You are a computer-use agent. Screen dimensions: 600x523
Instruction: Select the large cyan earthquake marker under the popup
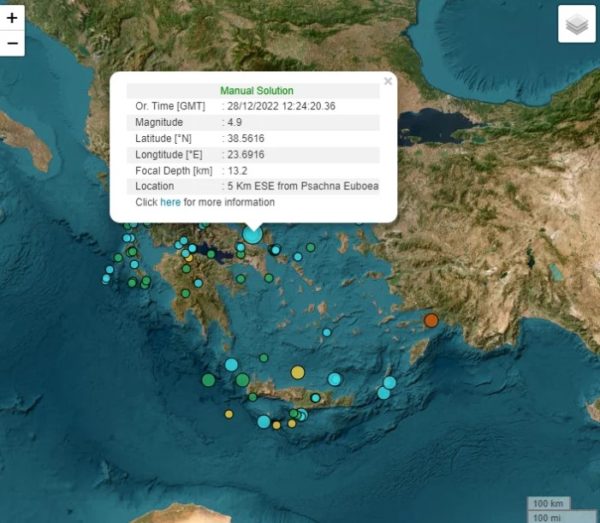(x=253, y=234)
